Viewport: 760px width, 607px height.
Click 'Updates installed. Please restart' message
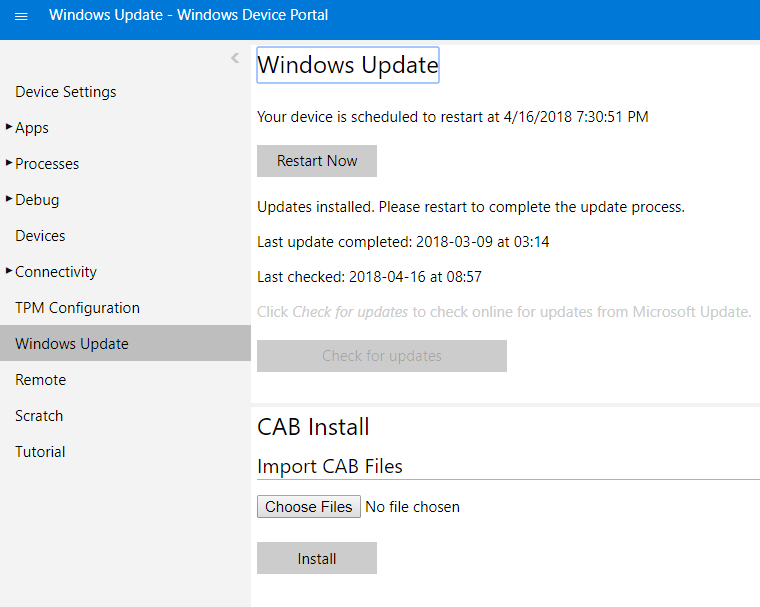pyautogui.click(x=471, y=207)
